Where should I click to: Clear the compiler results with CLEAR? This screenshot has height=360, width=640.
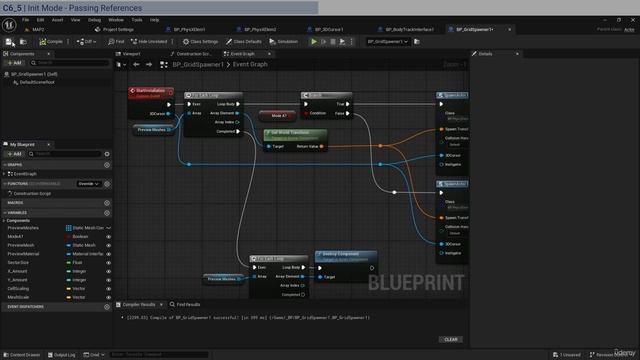(451, 340)
